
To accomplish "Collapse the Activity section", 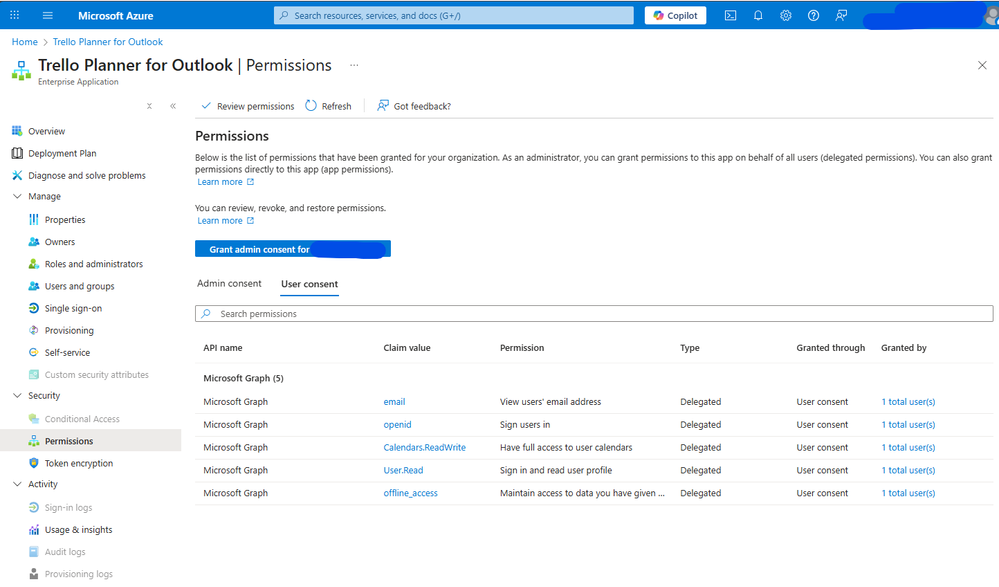I will coord(17,484).
